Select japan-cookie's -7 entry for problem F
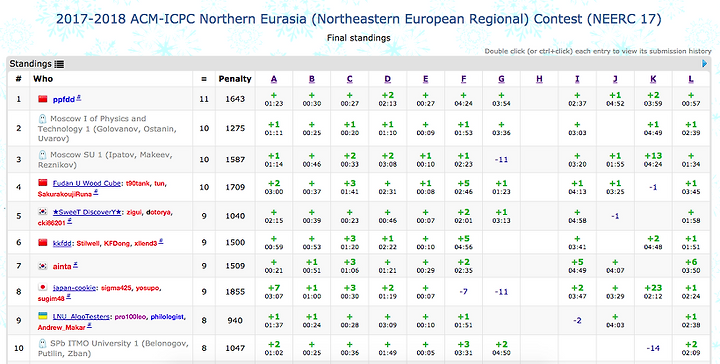The image size is (720, 364). 464,291
